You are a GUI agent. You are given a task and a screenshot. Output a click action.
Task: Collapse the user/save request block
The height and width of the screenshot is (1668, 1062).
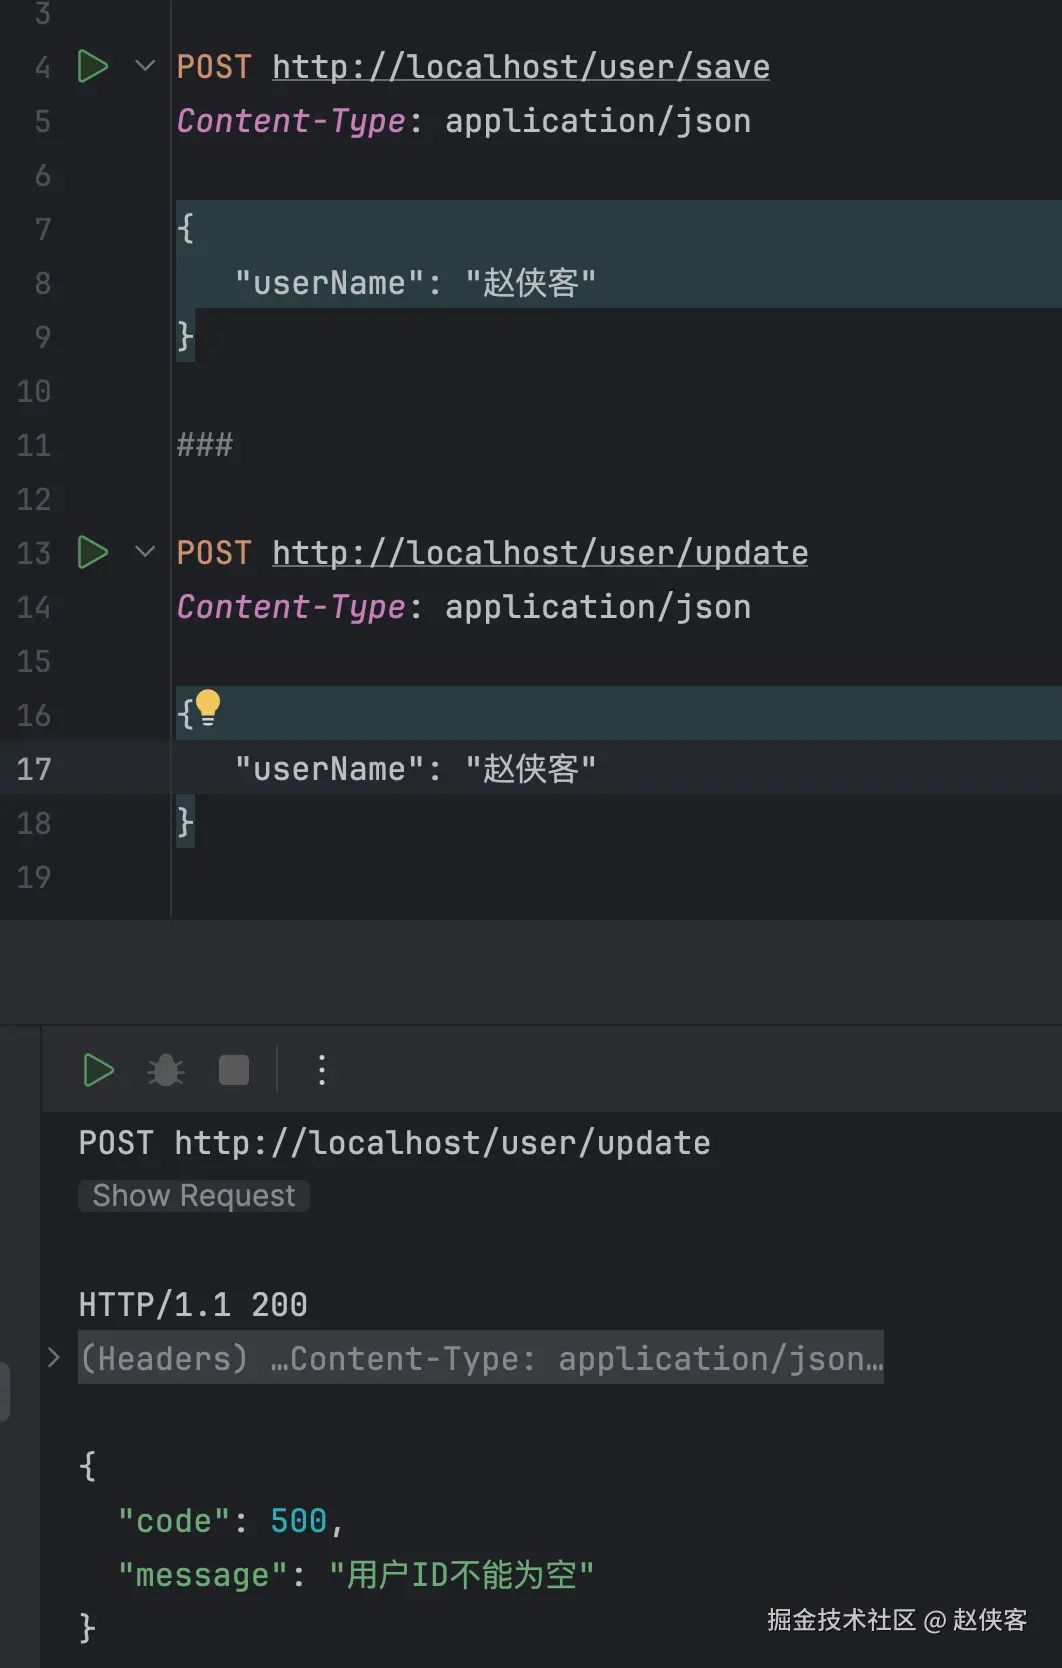[145, 67]
